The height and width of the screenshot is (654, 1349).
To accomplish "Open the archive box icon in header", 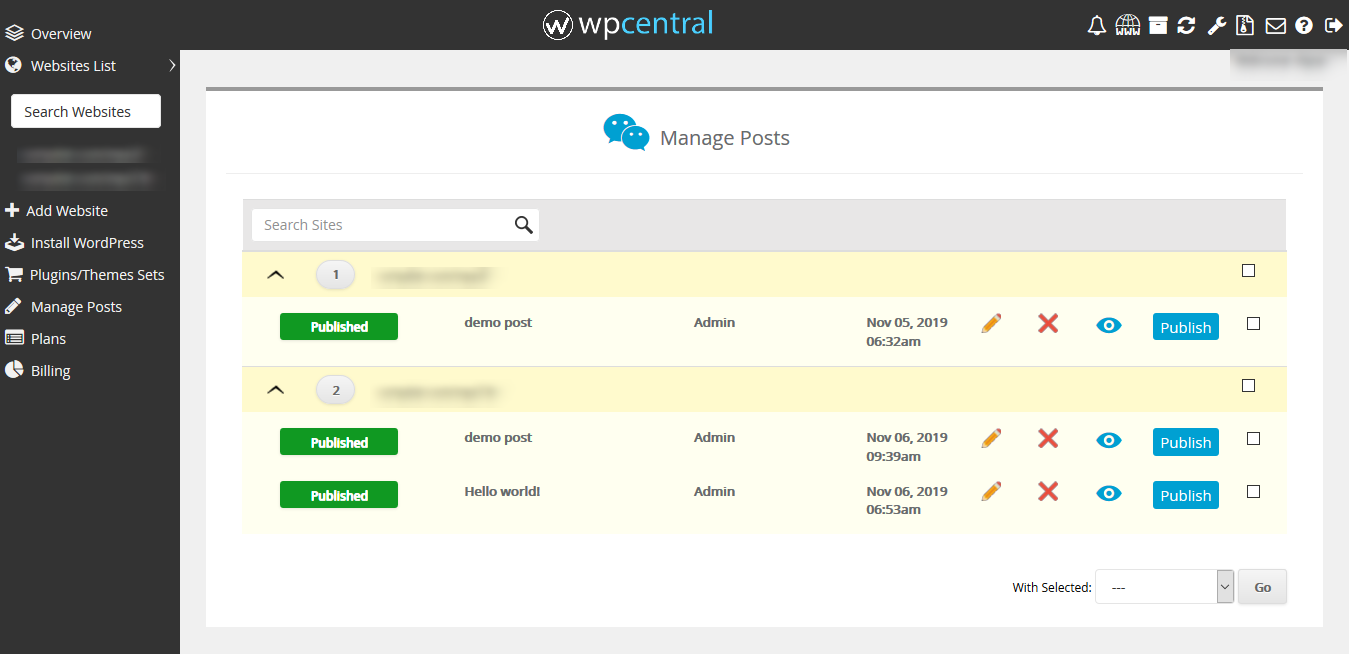I will tap(1158, 25).
